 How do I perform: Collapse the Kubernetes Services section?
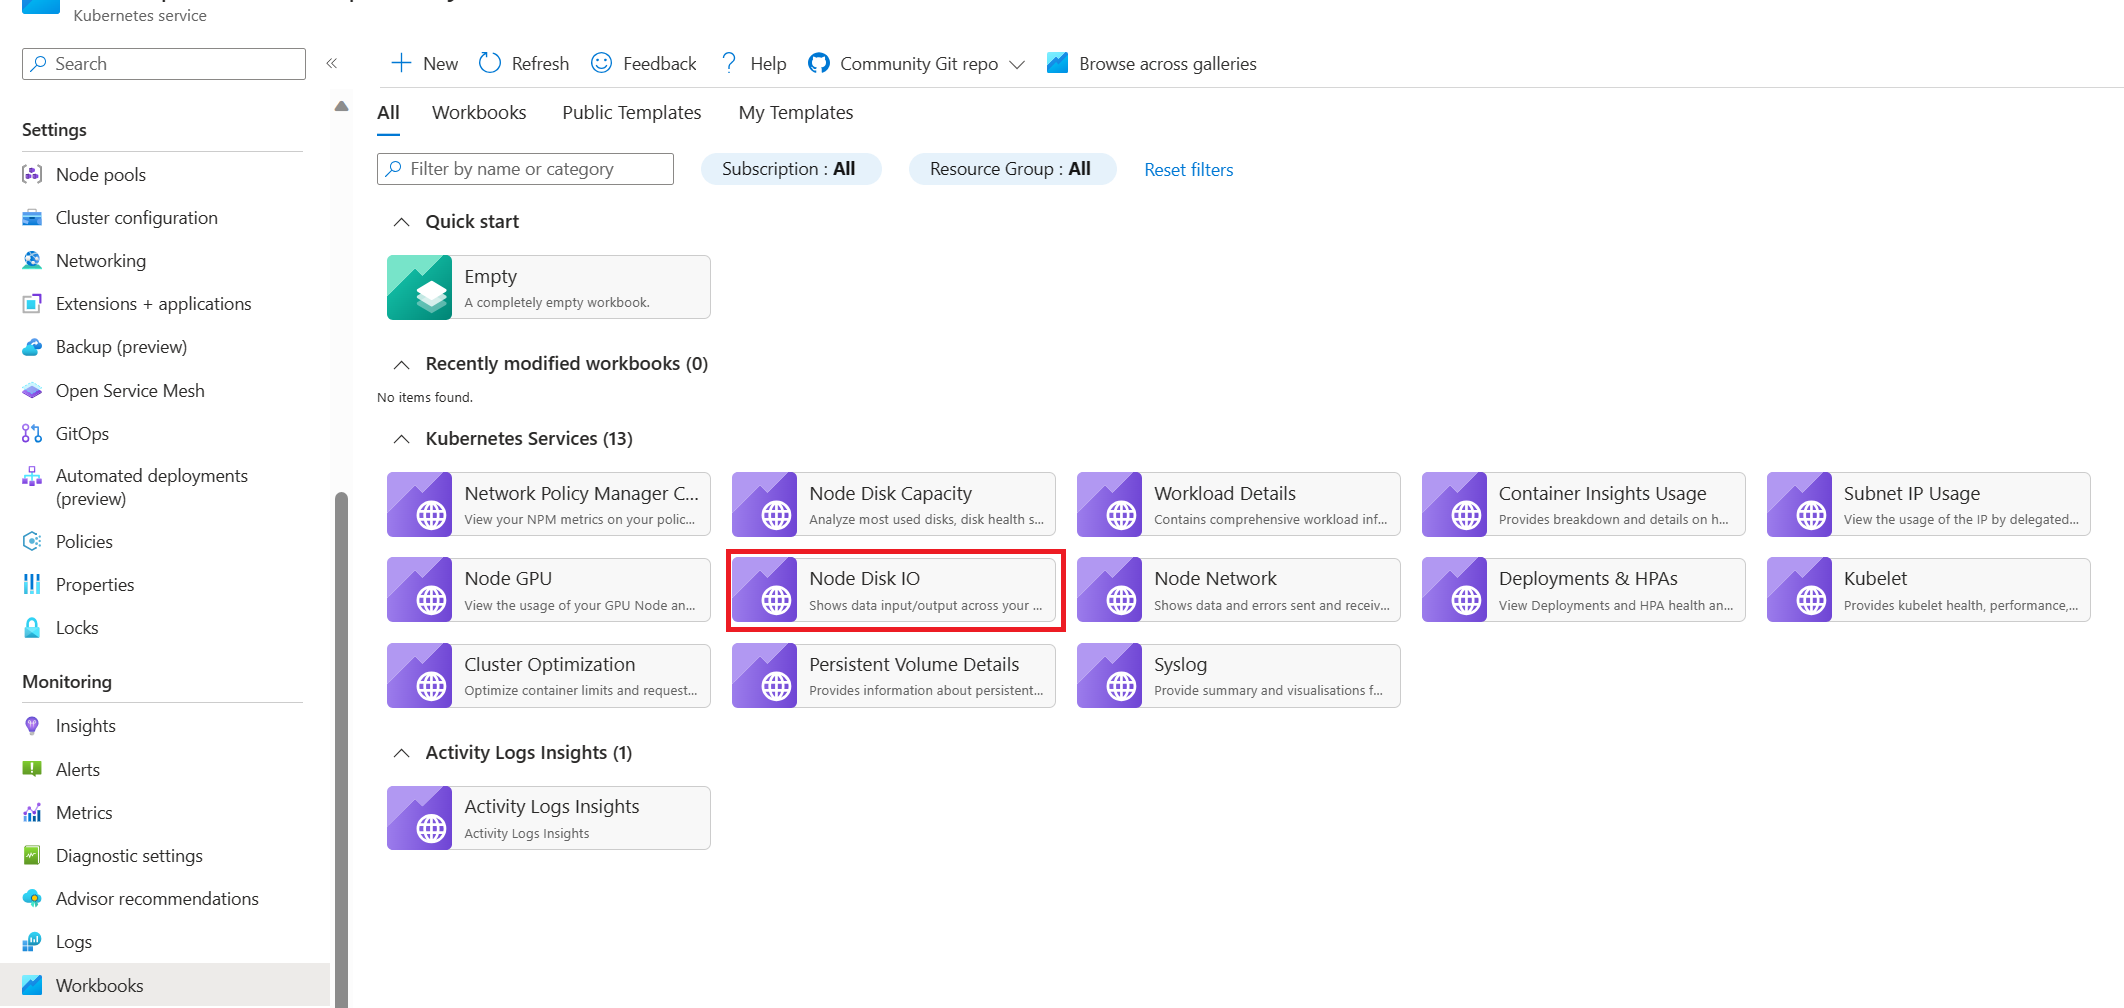point(401,439)
